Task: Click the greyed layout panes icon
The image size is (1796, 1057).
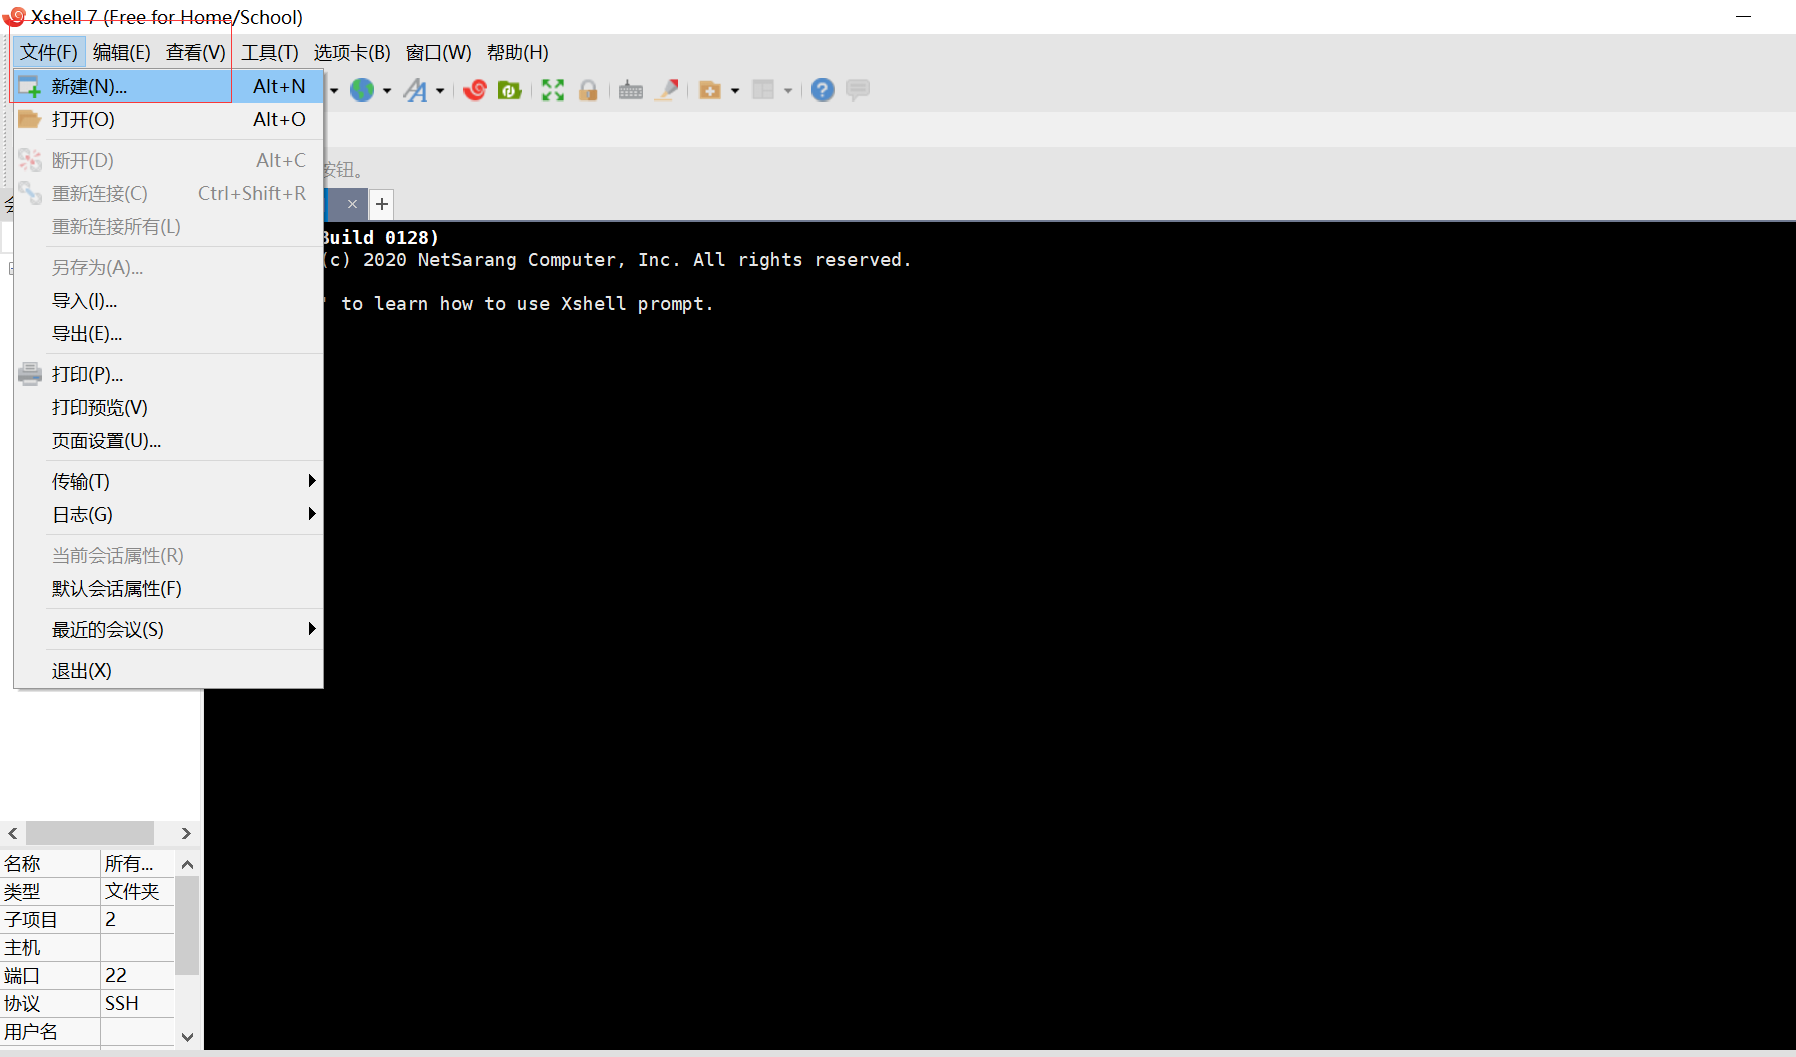Action: coord(763,90)
